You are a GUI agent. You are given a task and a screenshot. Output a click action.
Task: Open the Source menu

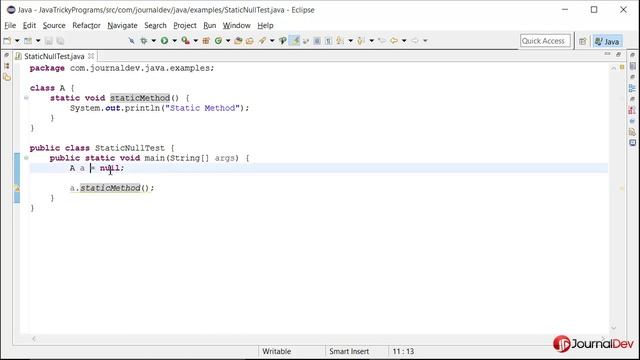(54, 25)
